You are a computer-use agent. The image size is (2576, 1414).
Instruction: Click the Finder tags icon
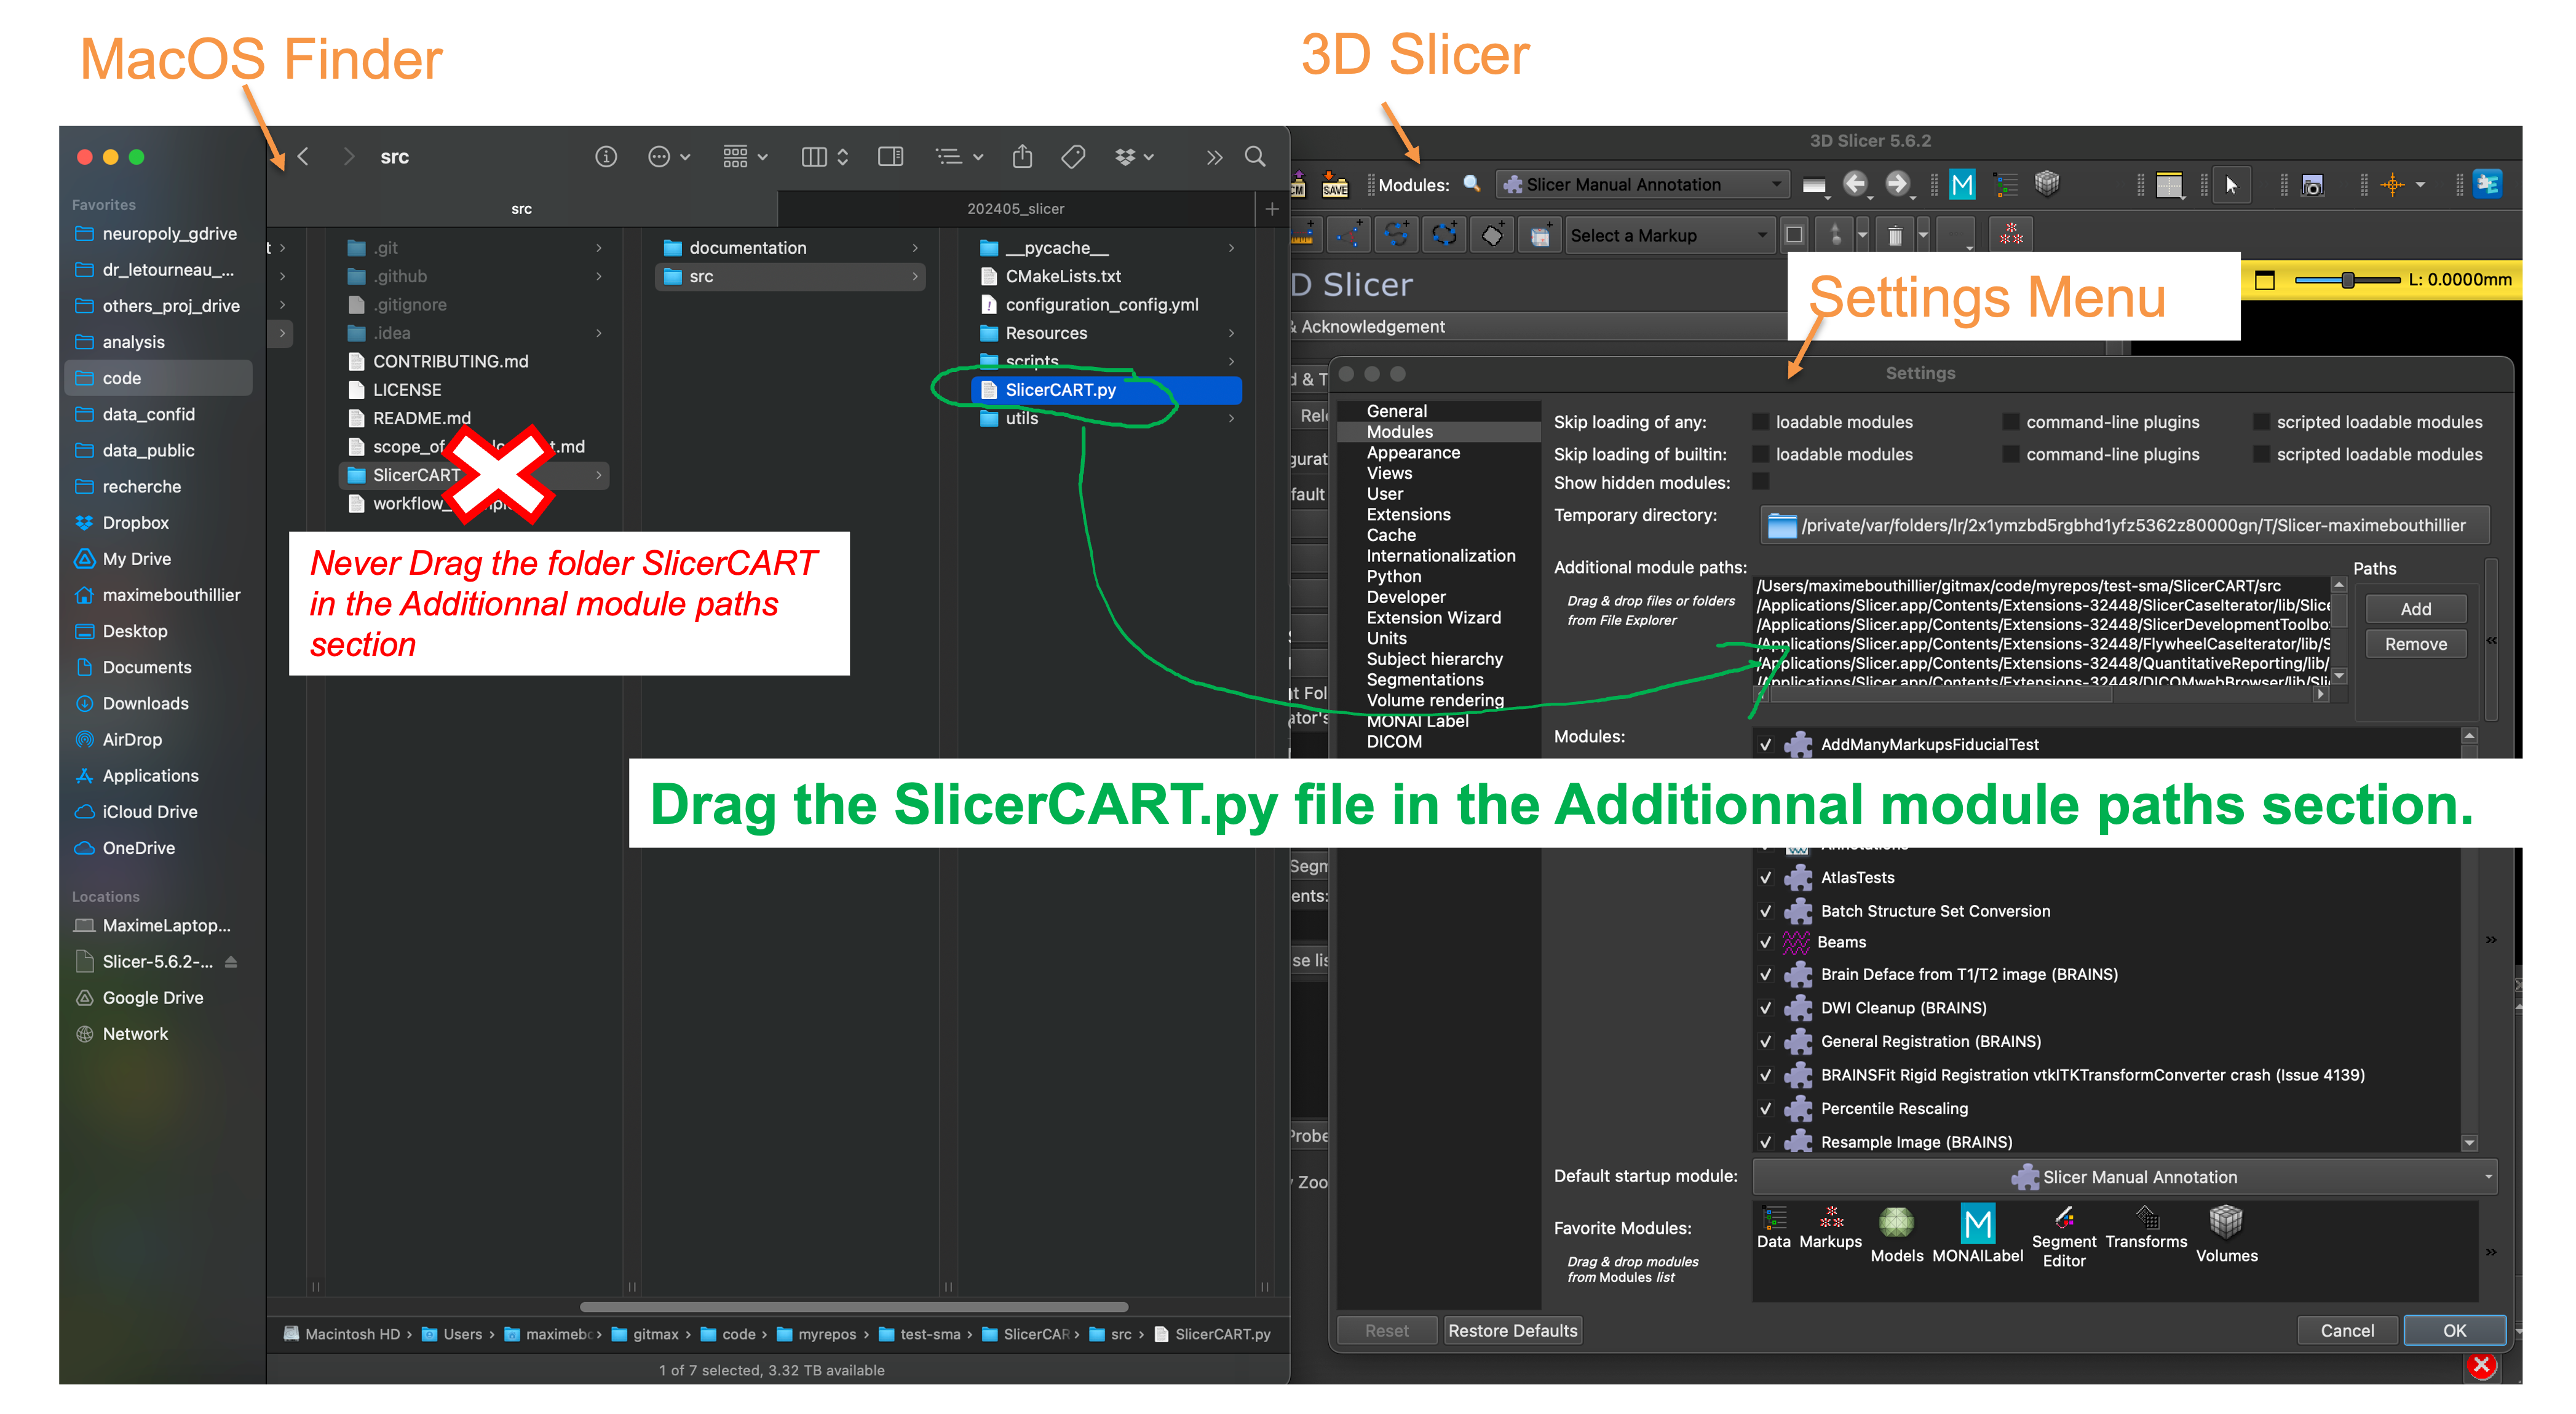click(1073, 157)
